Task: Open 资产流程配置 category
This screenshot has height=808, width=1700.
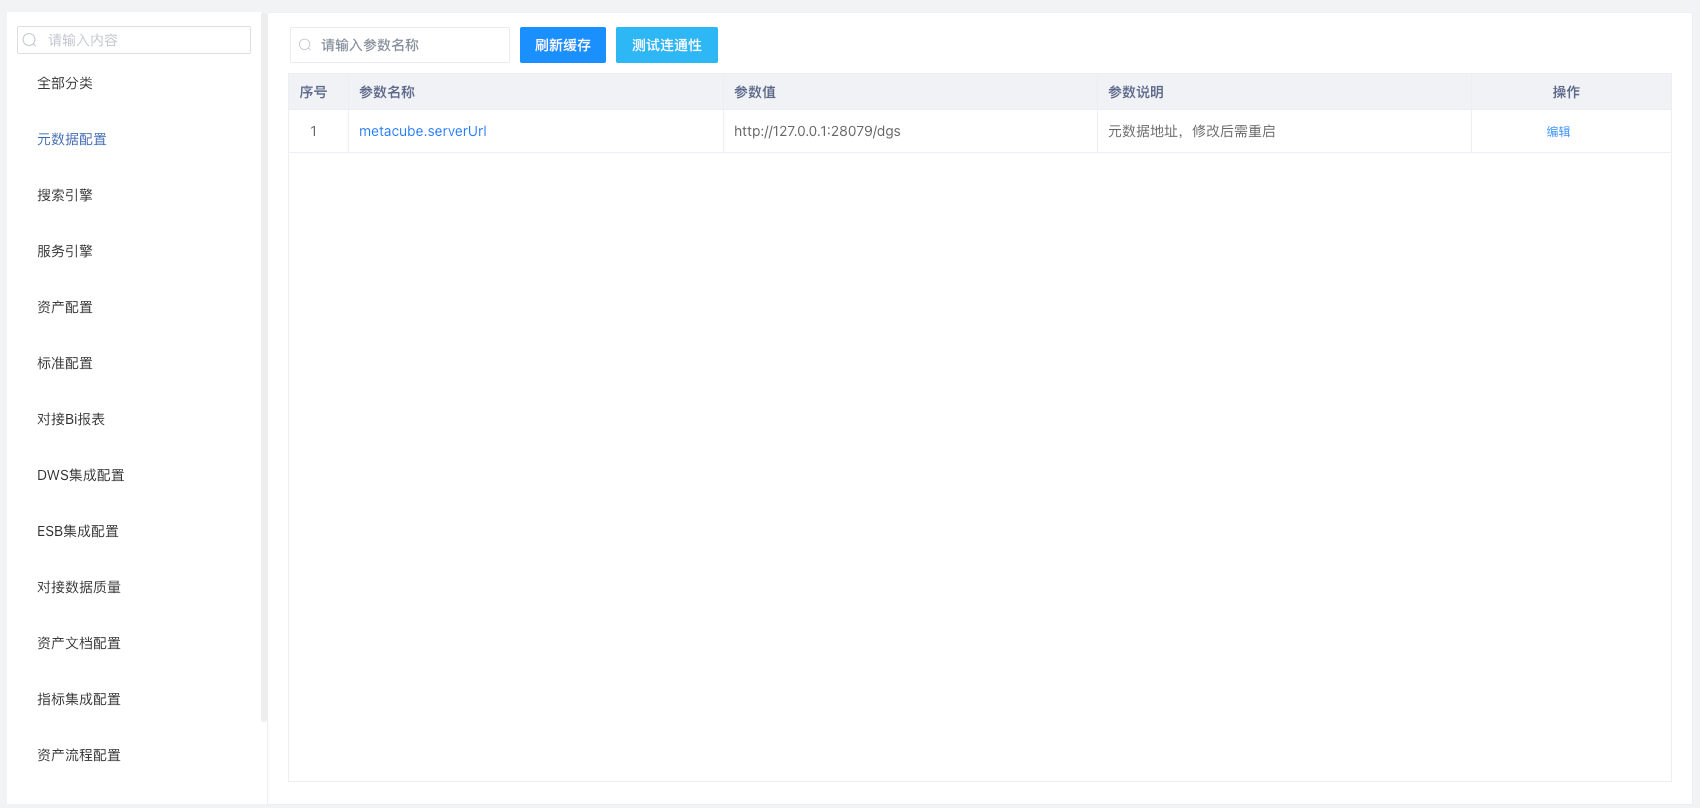Action: [79, 755]
